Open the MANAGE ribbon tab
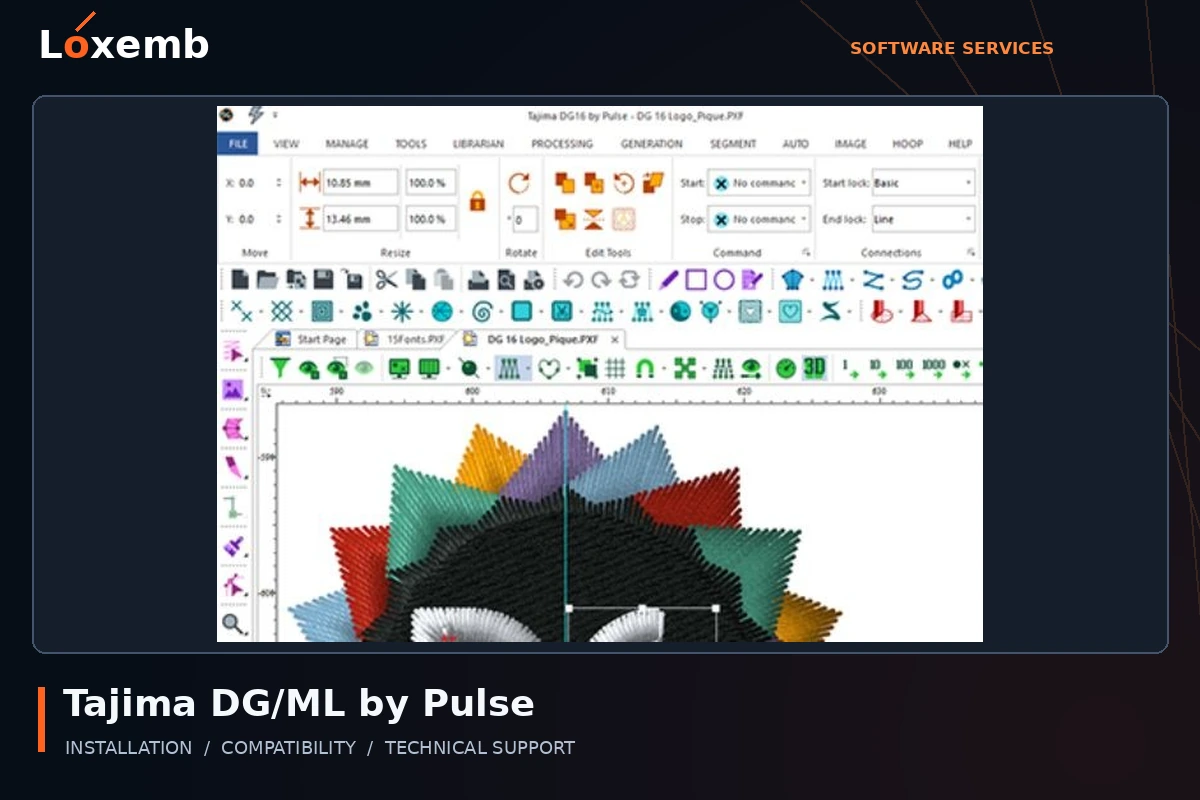The image size is (1200, 800). (347, 144)
